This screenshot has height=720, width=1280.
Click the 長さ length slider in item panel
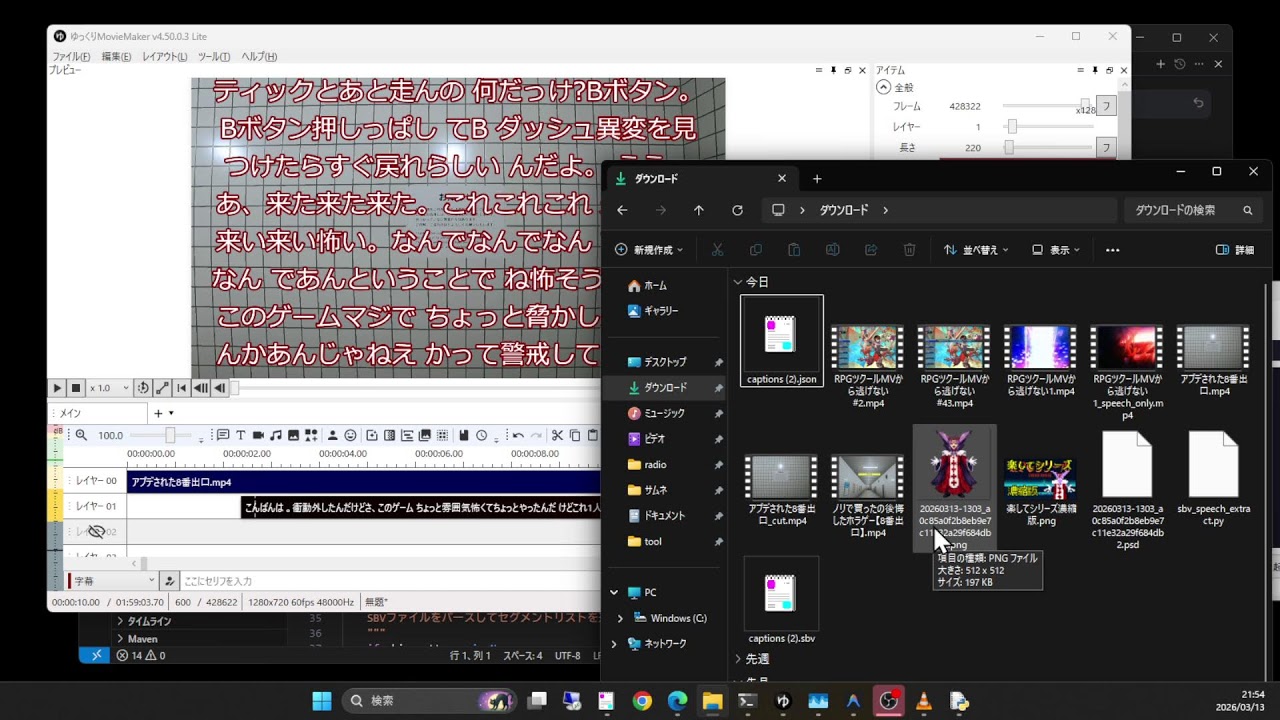click(1046, 147)
